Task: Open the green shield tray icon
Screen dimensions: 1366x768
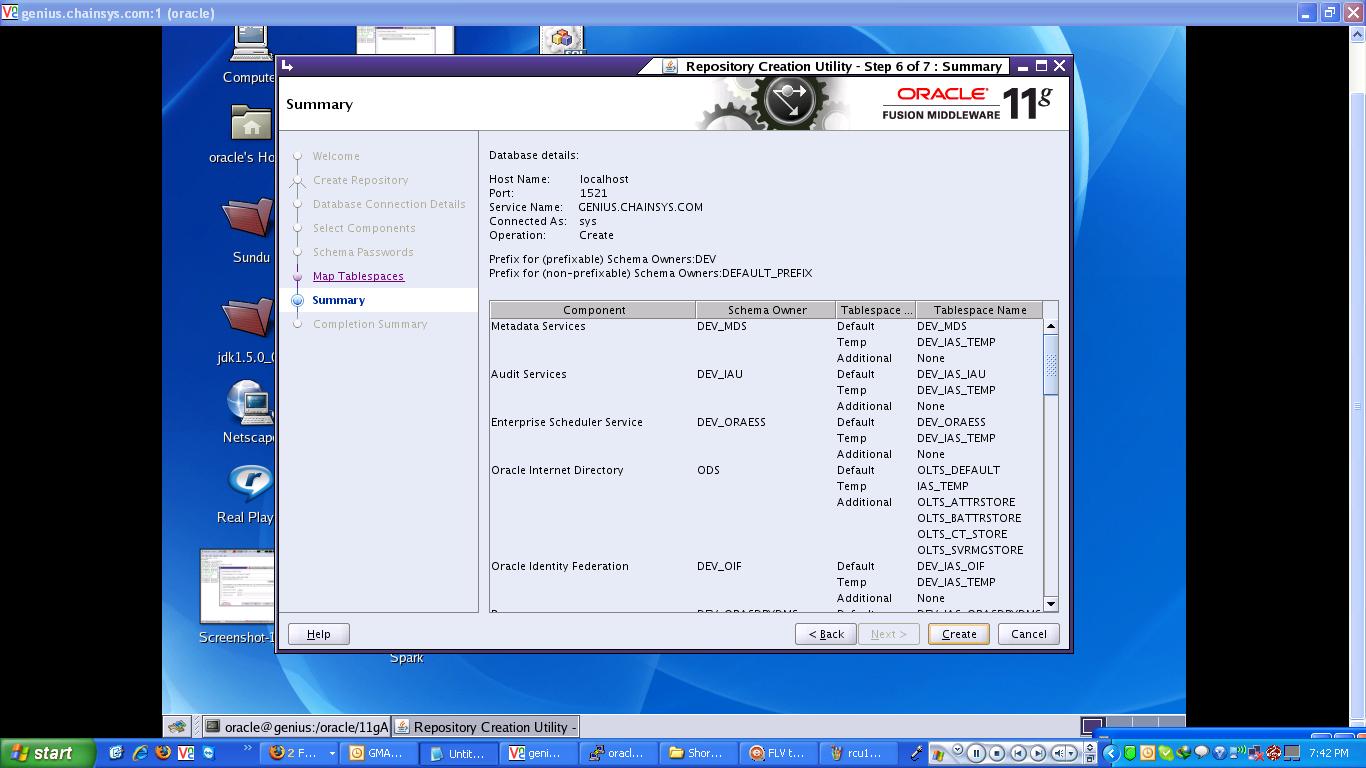Action: point(1130,753)
